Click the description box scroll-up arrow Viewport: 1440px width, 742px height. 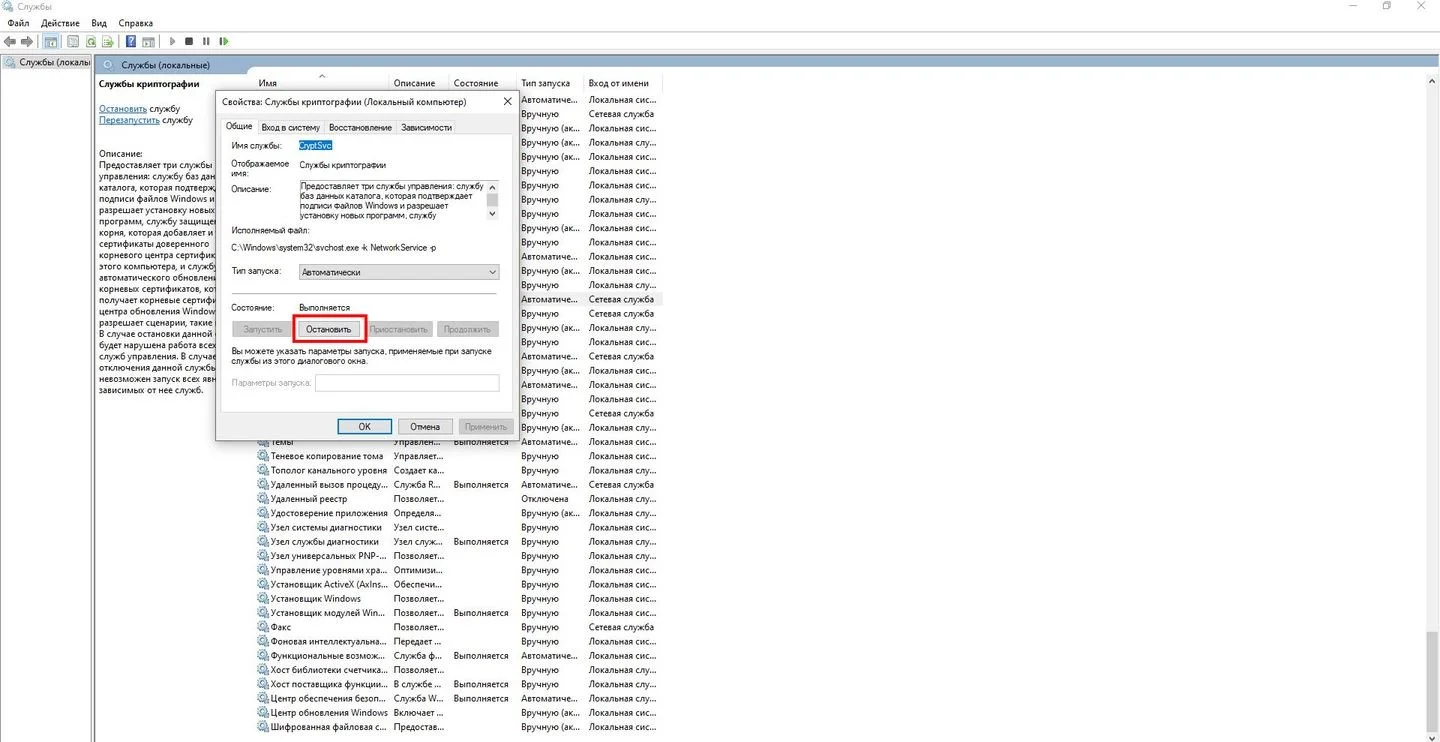492,186
